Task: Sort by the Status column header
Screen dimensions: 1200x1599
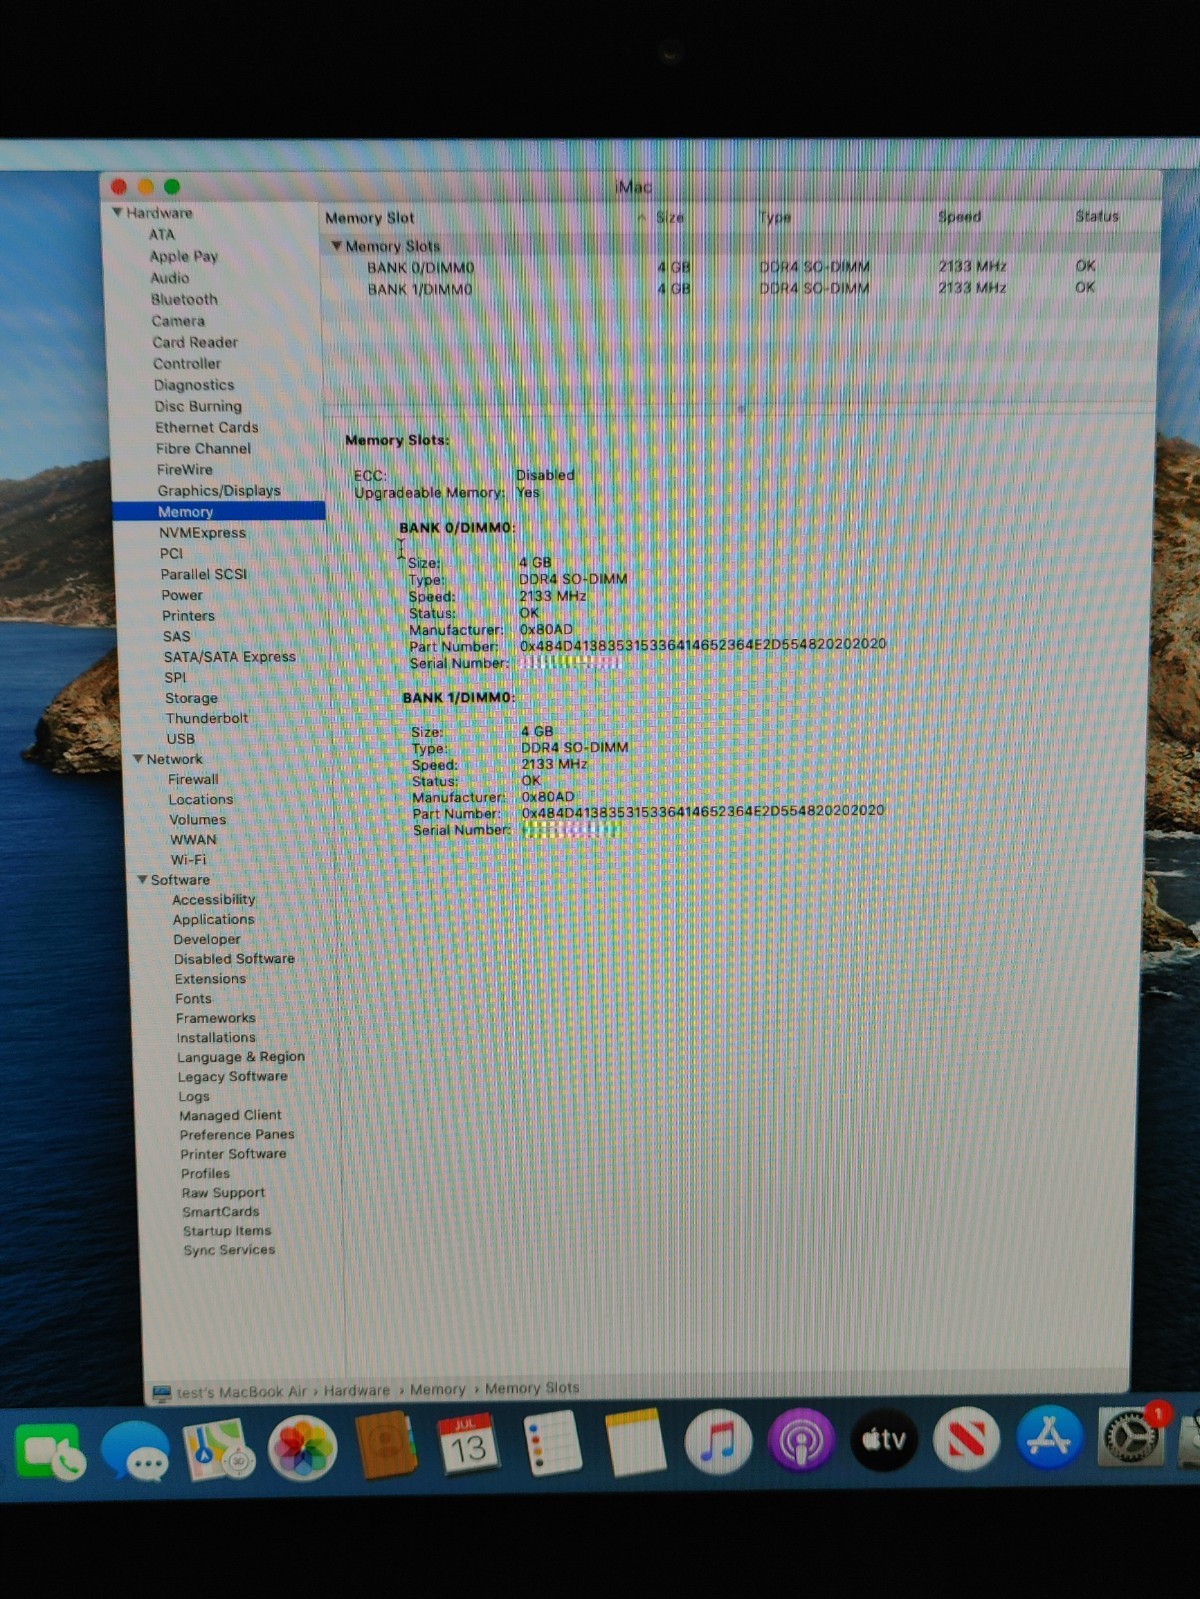Action: click(1097, 216)
